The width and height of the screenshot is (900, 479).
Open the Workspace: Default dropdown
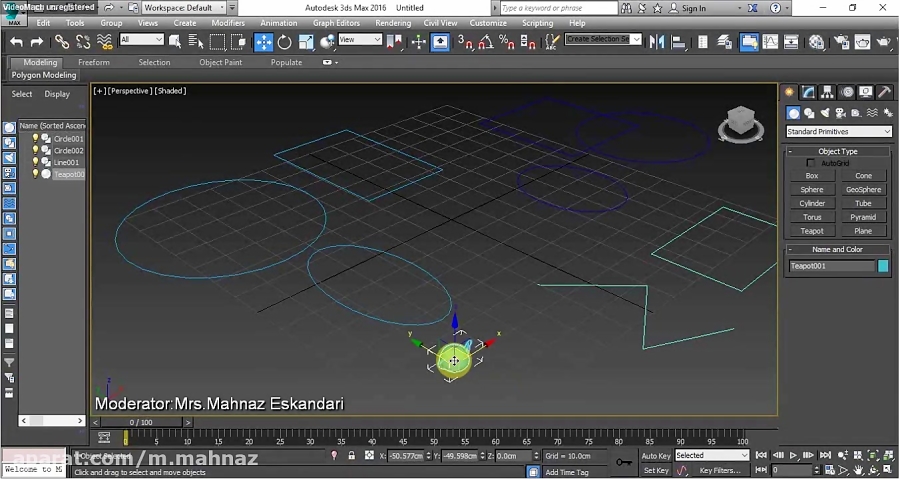(x=184, y=8)
